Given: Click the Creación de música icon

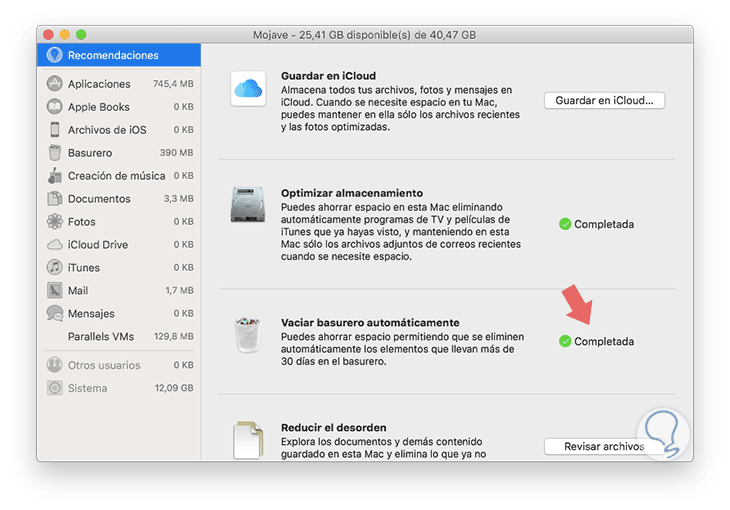Looking at the screenshot, I should click(x=54, y=176).
